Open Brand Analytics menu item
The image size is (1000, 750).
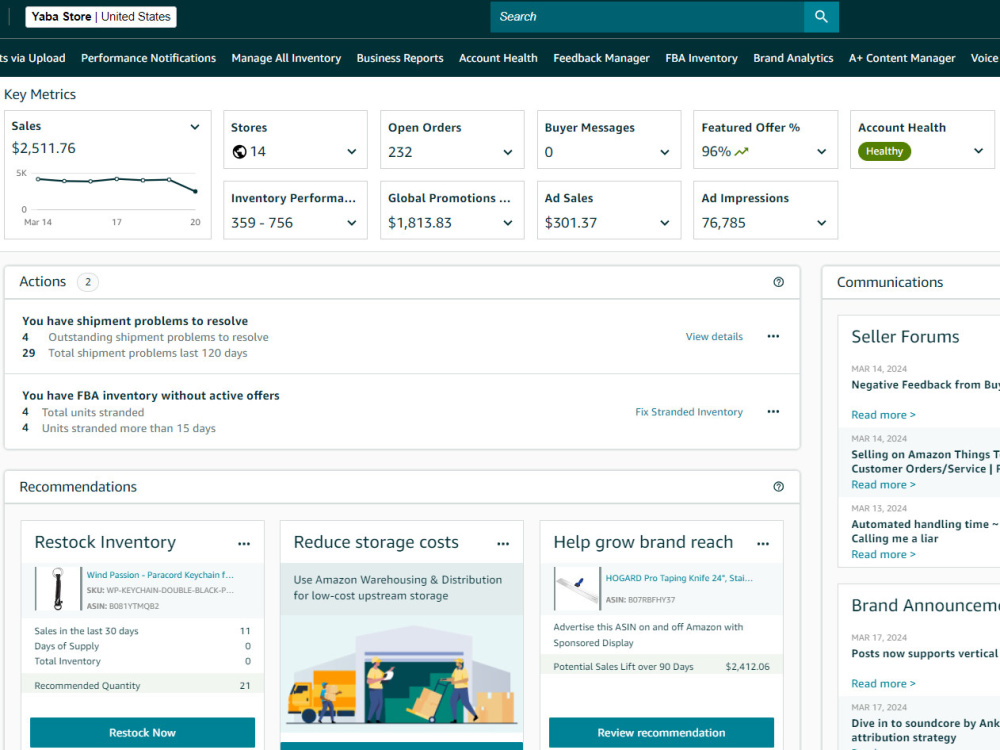point(793,58)
